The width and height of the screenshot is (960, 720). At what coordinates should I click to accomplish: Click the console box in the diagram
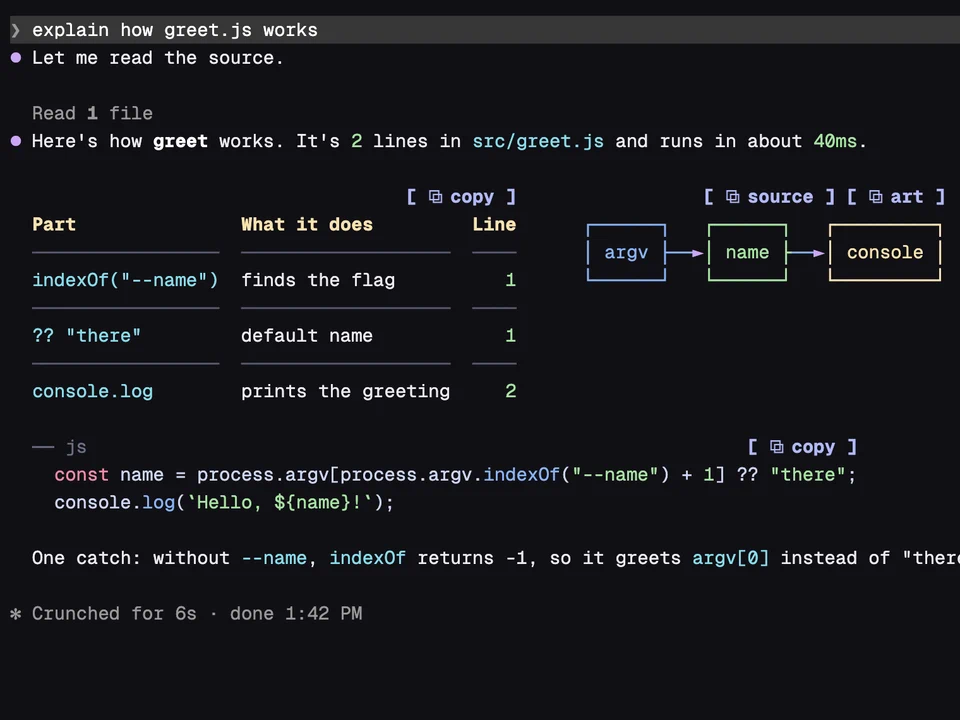885,252
